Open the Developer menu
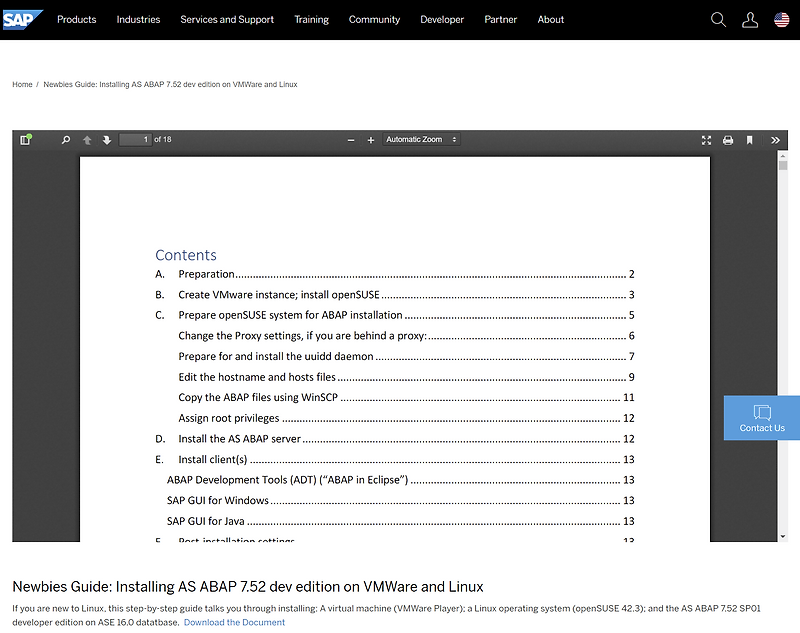Viewport: 800px width, 633px height. (x=442, y=19)
